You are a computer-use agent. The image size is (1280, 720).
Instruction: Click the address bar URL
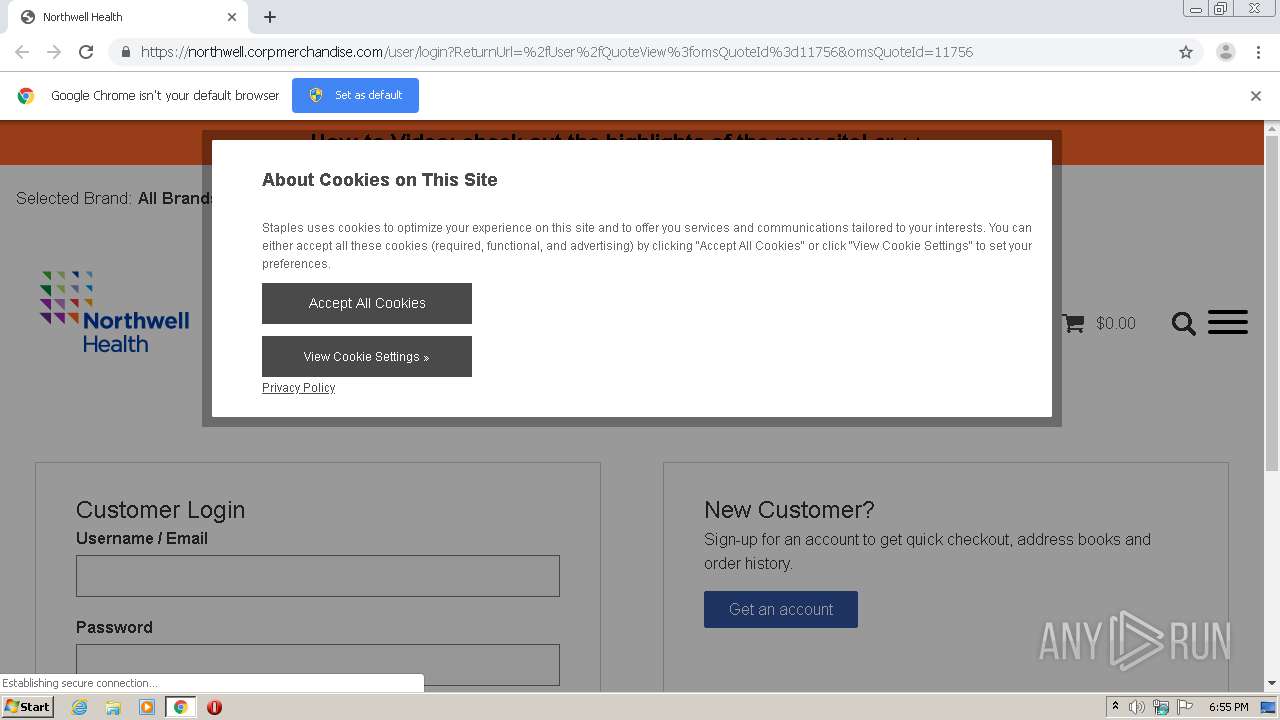coord(556,52)
